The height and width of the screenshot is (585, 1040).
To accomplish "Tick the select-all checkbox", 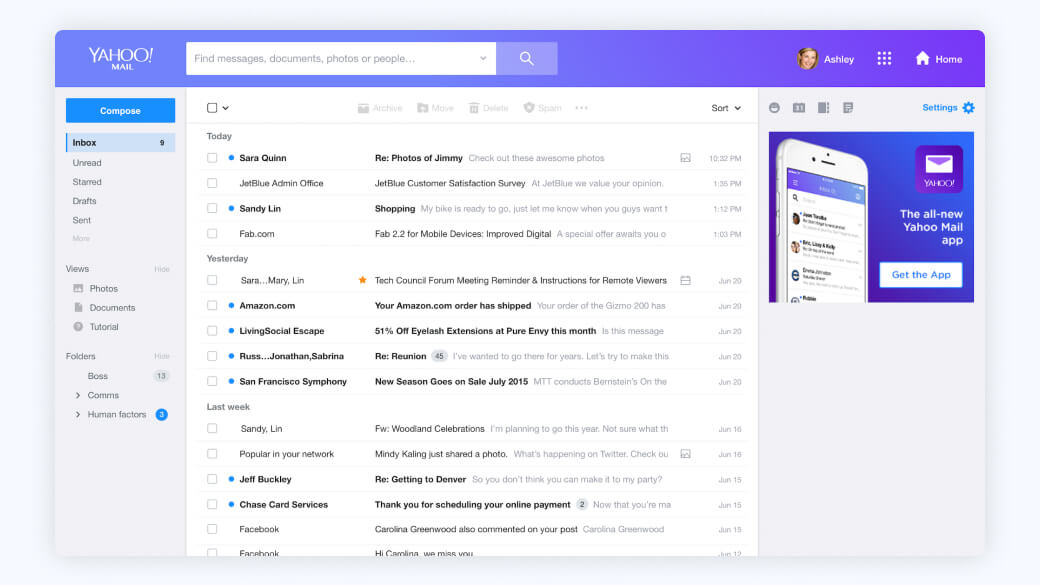I will pos(212,108).
